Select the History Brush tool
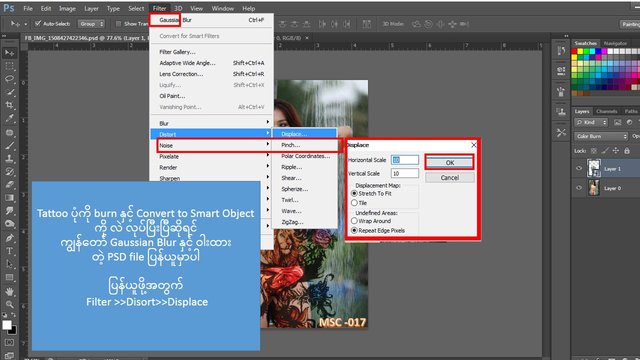Image resolution: width=640 pixels, height=360 pixels. (x=9, y=172)
